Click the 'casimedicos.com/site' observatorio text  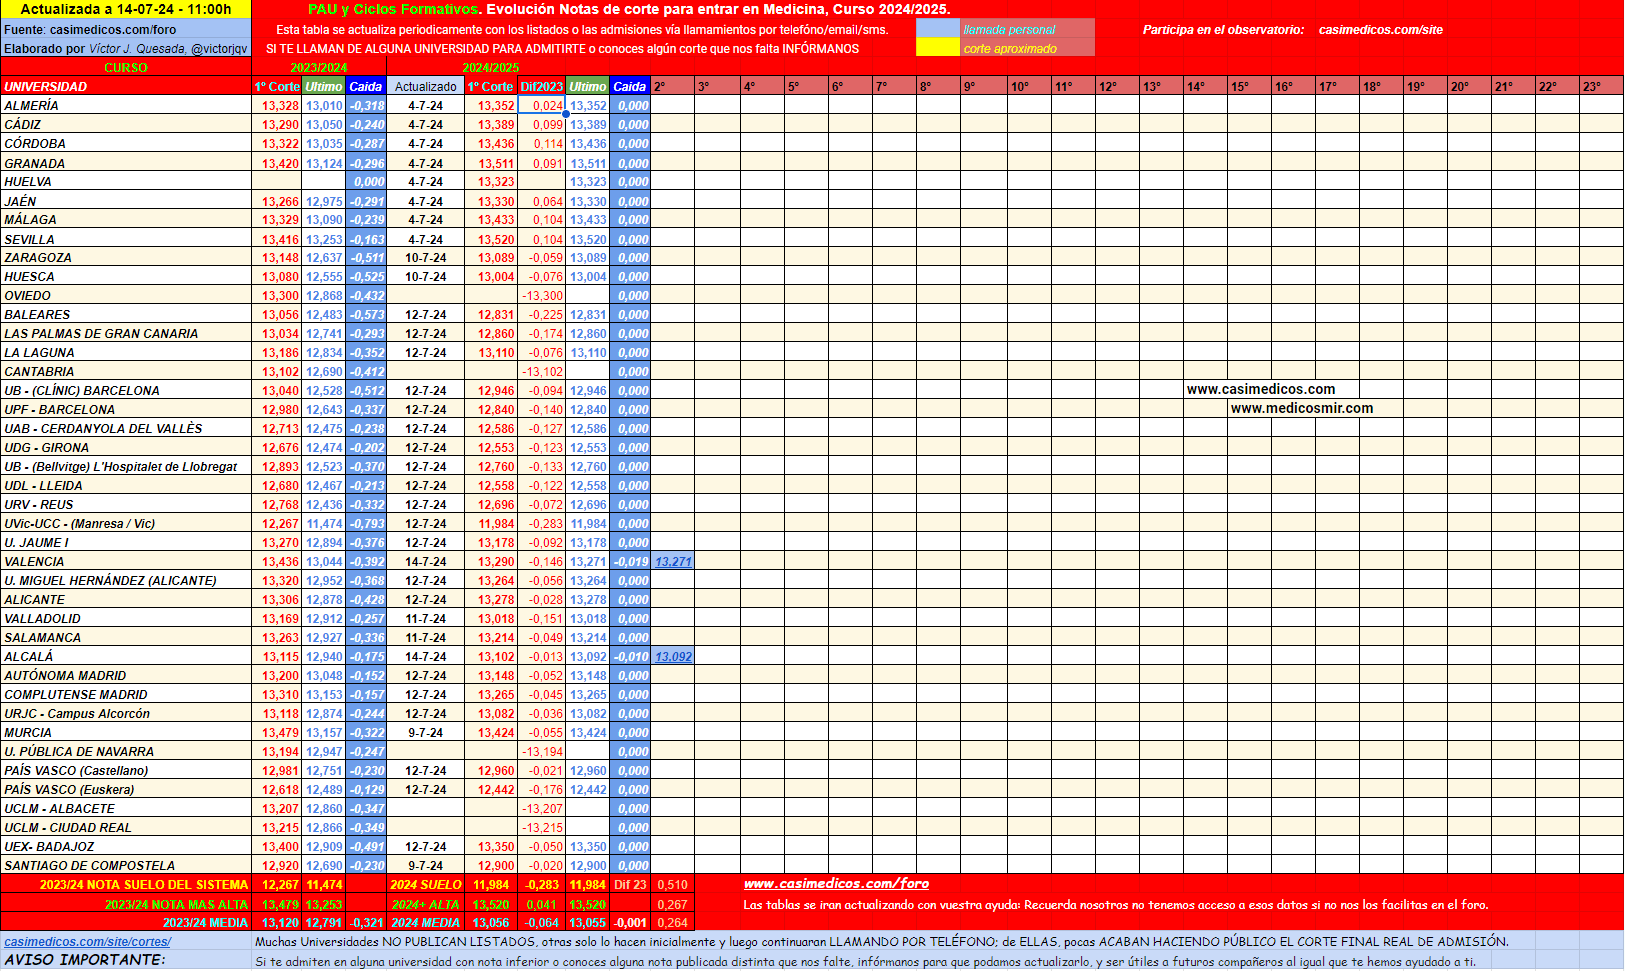point(1380,30)
